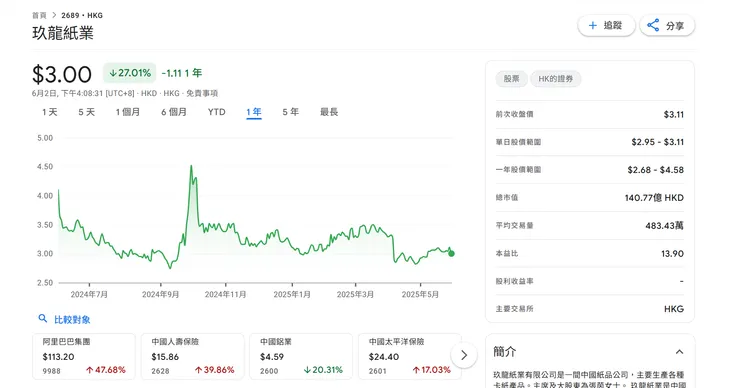Click the $3.00 current price
This screenshot has height=388, width=740.
[x=62, y=75]
